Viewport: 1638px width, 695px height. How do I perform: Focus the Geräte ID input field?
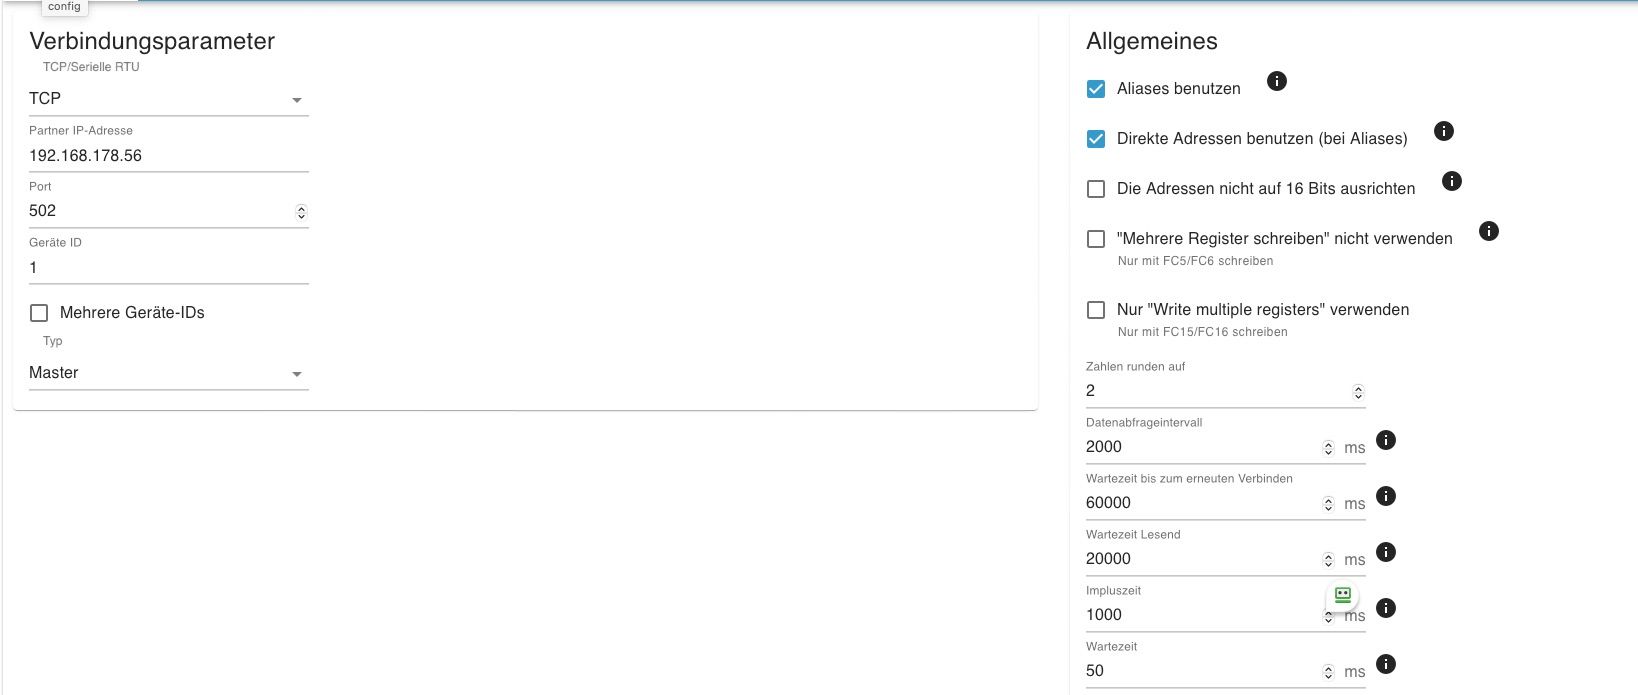(169, 268)
